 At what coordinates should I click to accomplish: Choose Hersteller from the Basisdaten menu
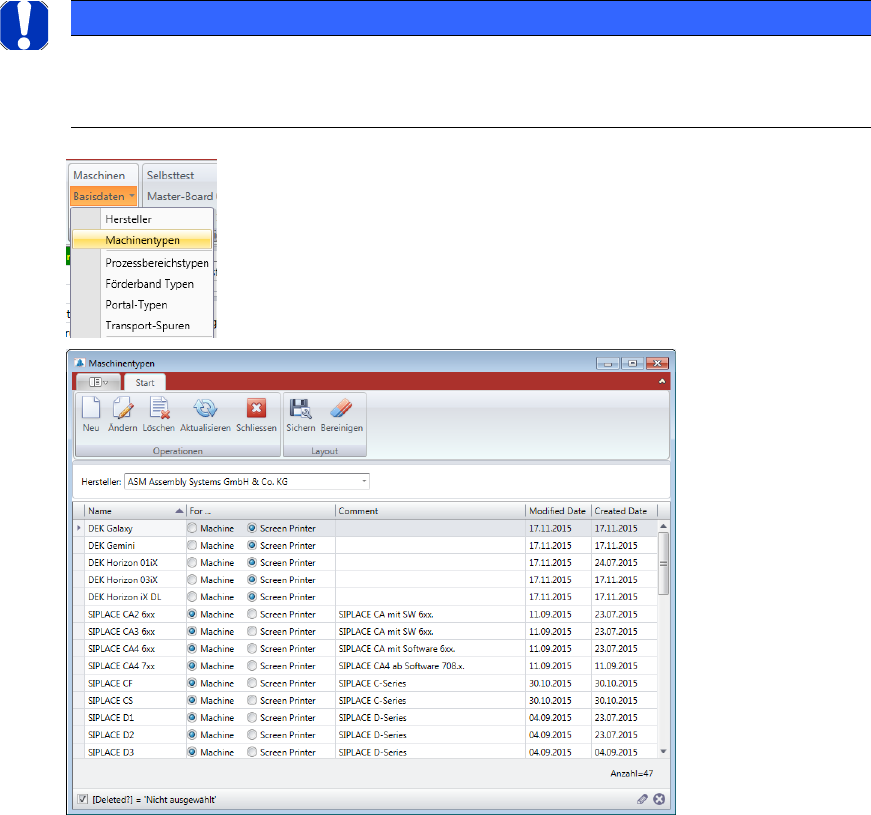point(128,219)
